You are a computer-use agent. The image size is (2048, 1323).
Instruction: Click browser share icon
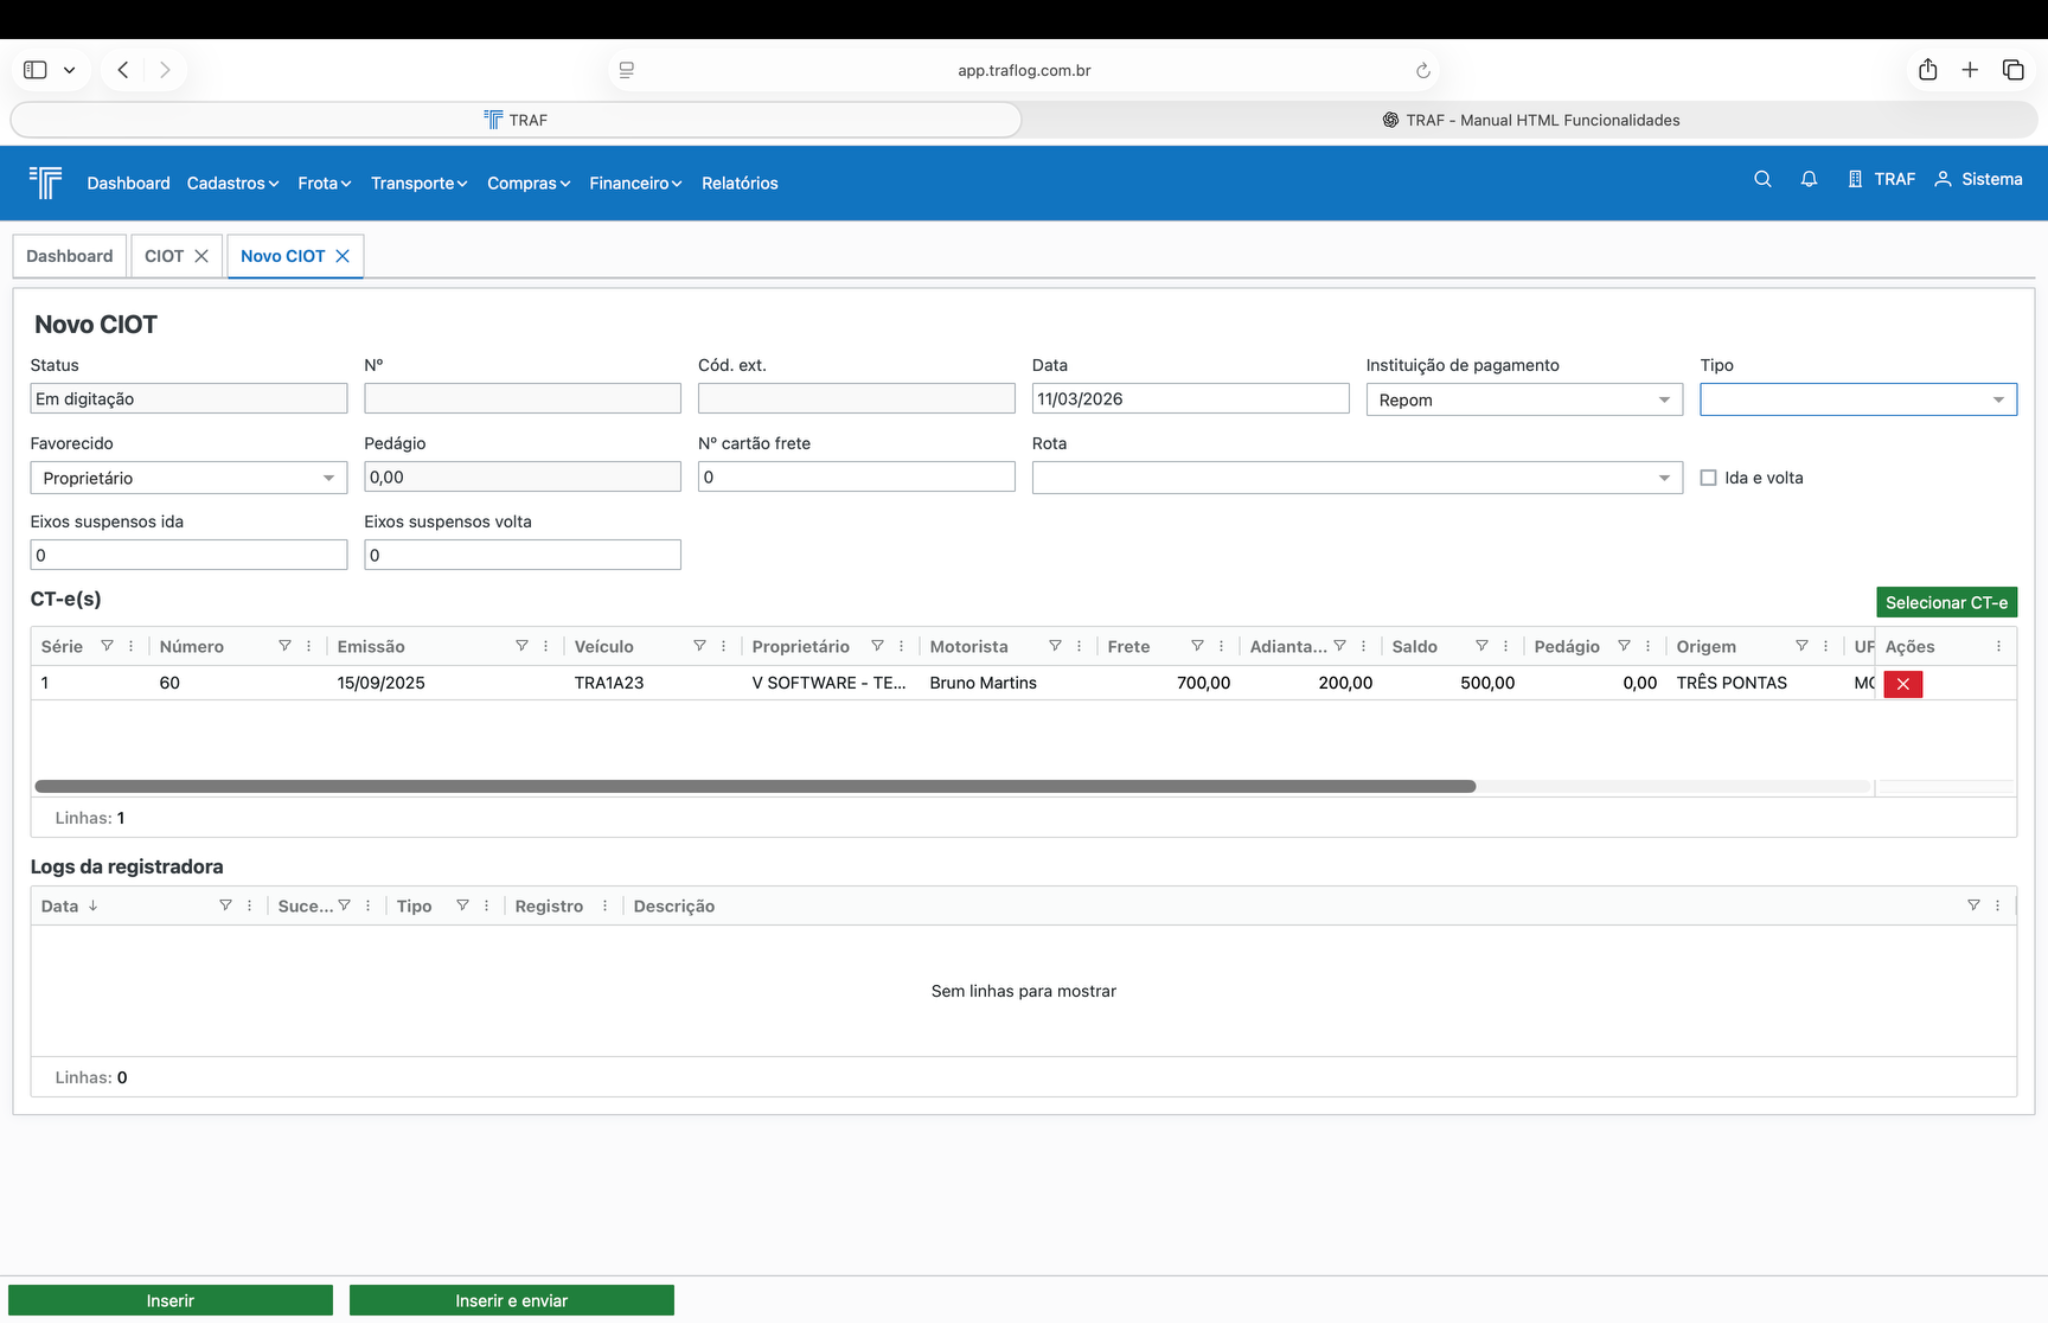coord(1927,70)
